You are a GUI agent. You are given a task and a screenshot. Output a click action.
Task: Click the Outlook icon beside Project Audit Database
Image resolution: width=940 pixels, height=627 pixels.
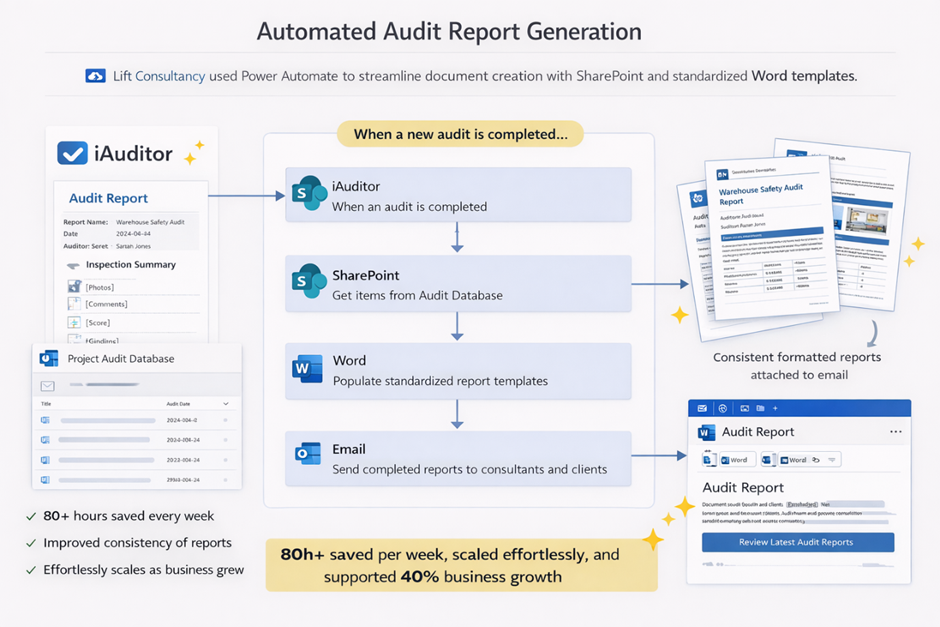pos(48,360)
